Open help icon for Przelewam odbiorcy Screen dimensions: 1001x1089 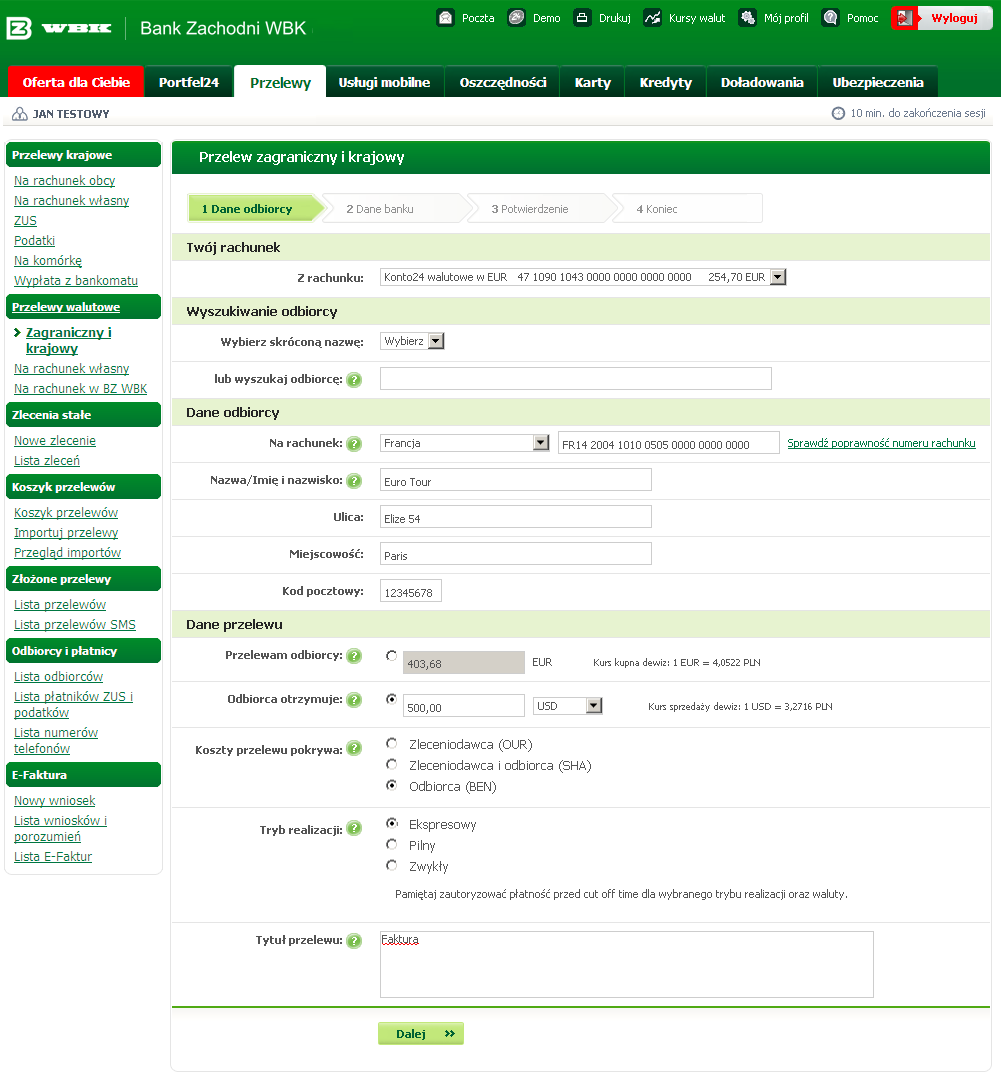[354, 656]
